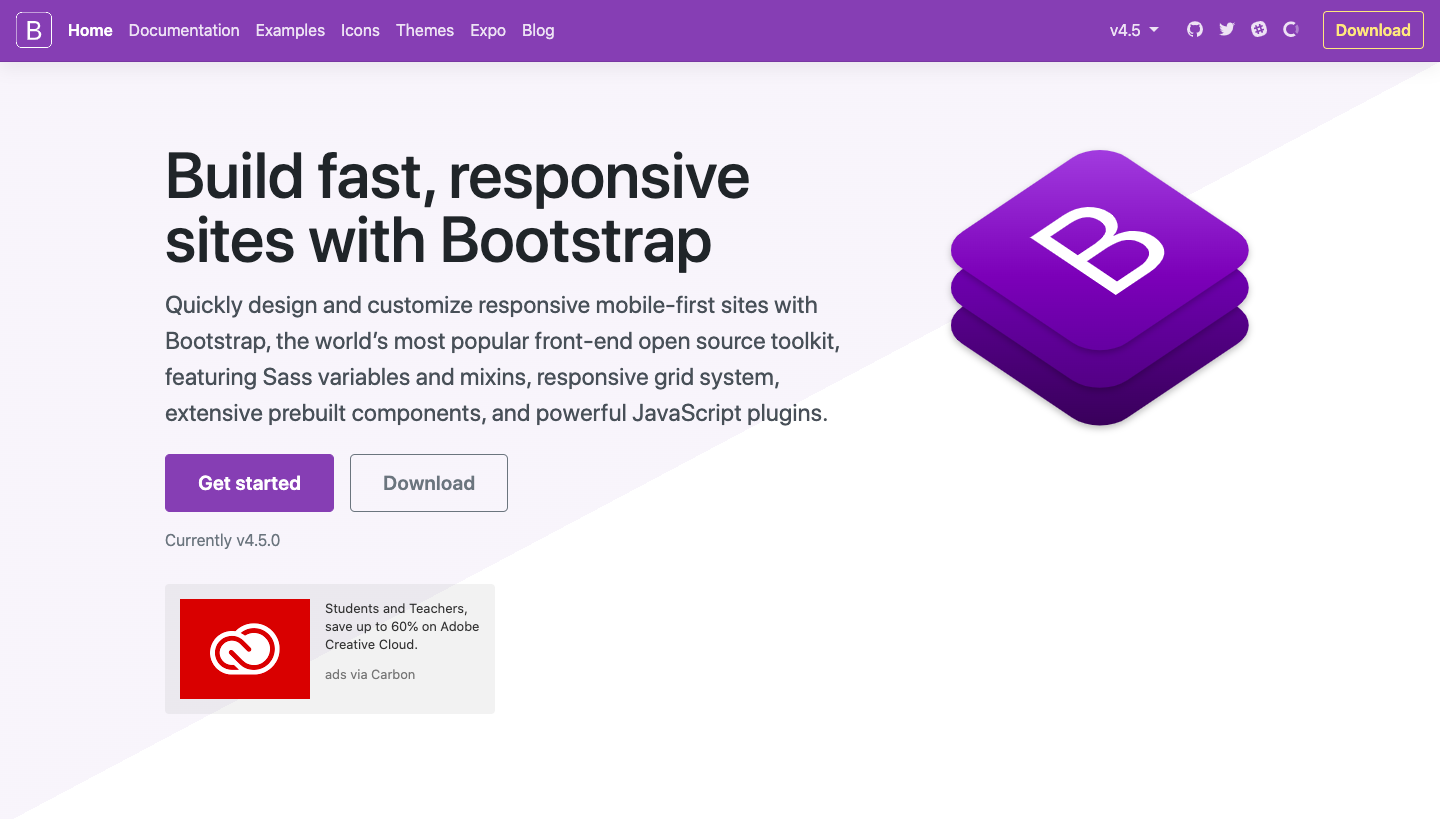Click the 'Quickly design and customize' paragraph
The width and height of the screenshot is (1440, 819).
coord(502,359)
